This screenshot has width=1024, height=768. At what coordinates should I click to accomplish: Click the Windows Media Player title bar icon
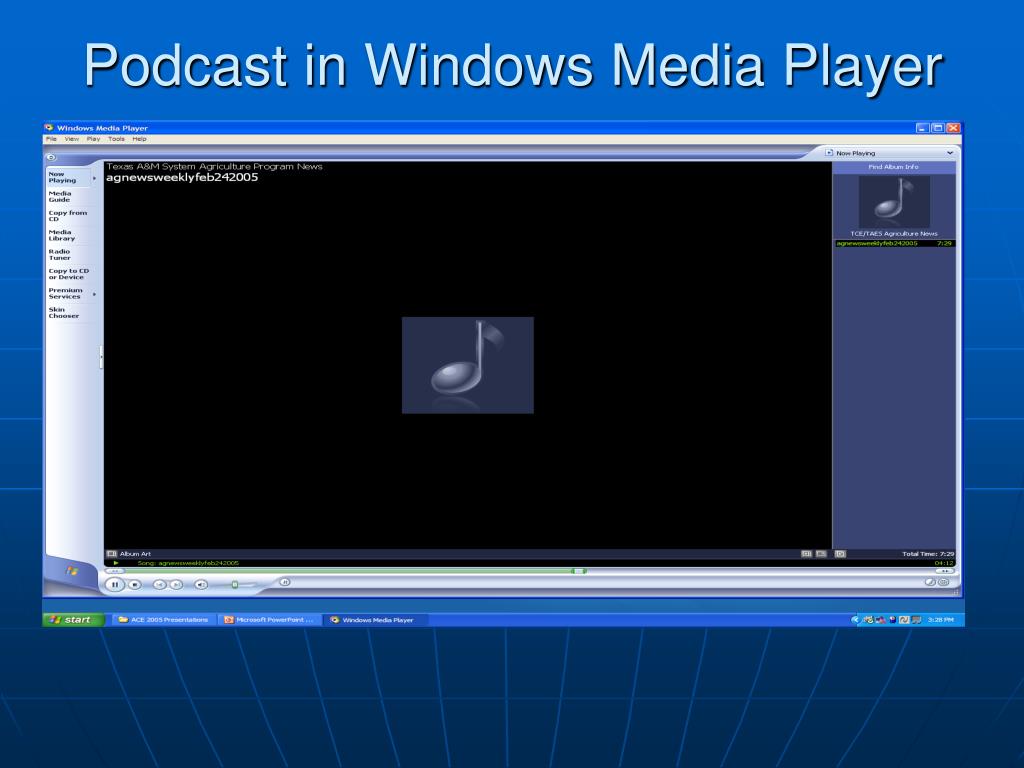coord(49,128)
